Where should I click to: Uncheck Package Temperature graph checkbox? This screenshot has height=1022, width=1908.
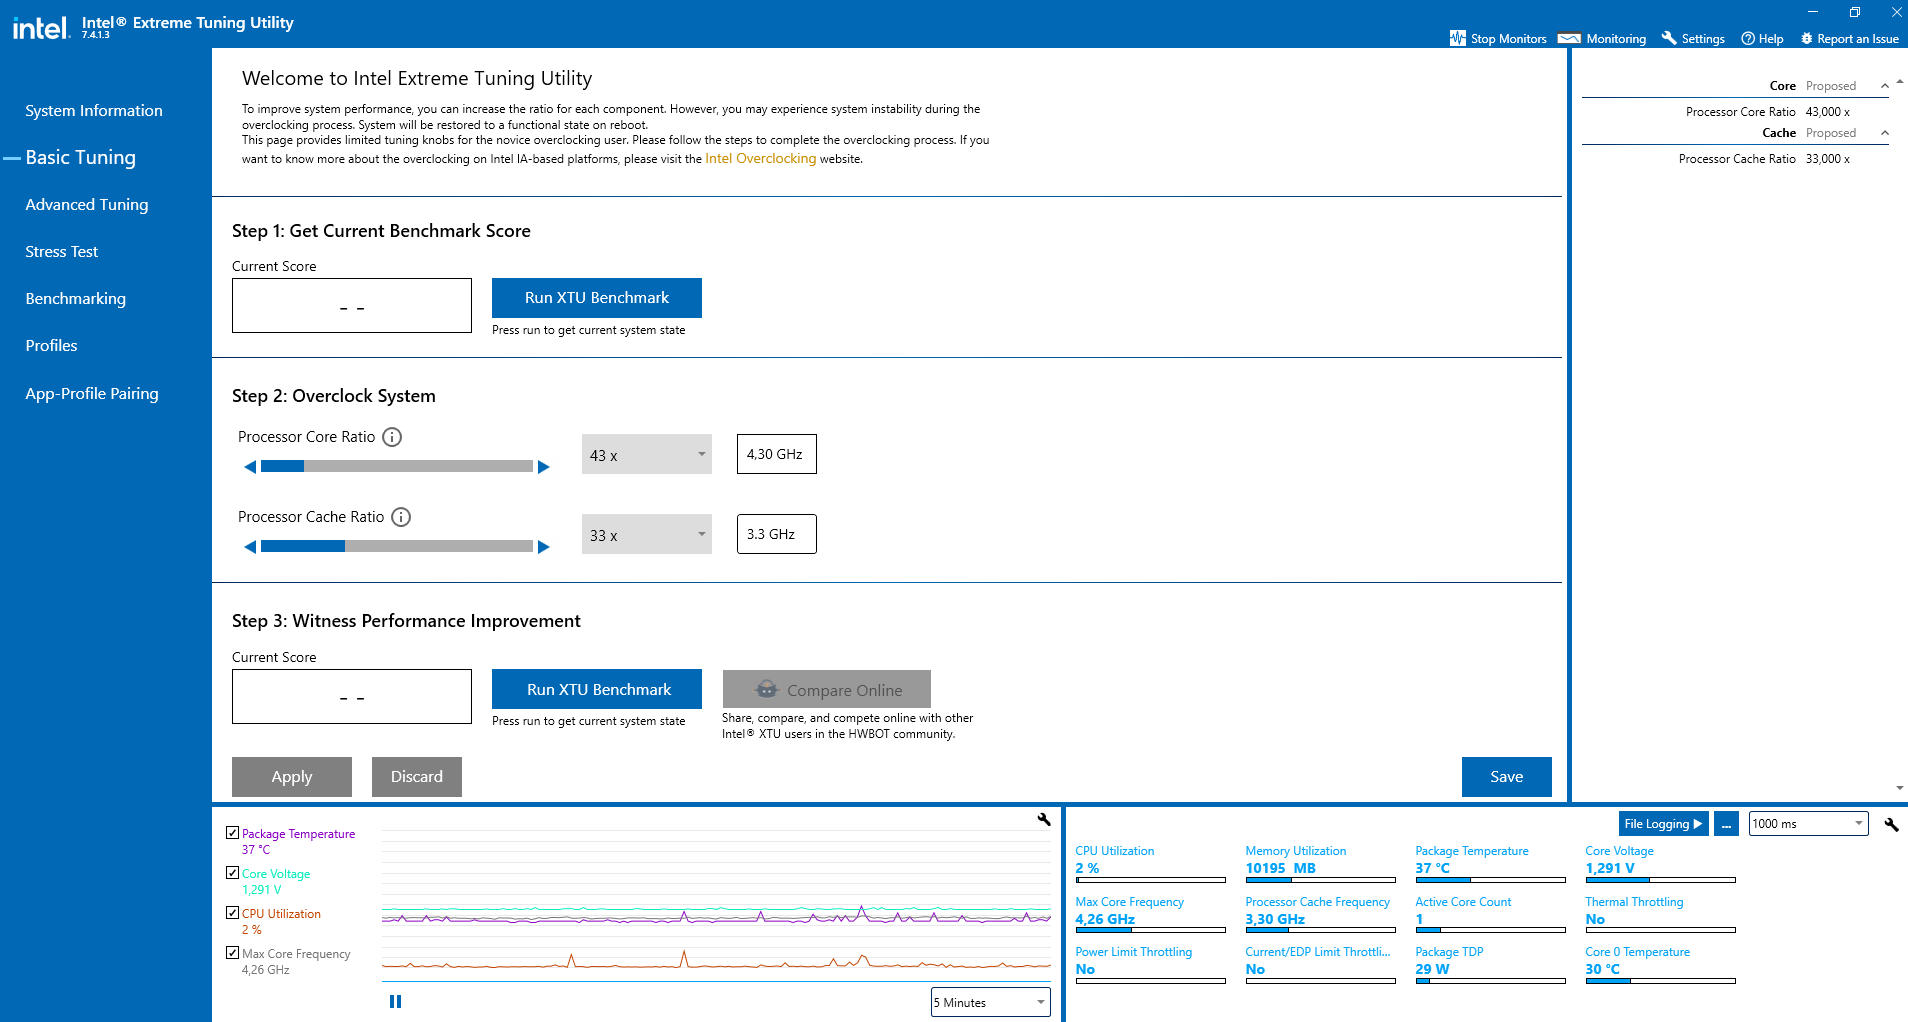click(232, 833)
